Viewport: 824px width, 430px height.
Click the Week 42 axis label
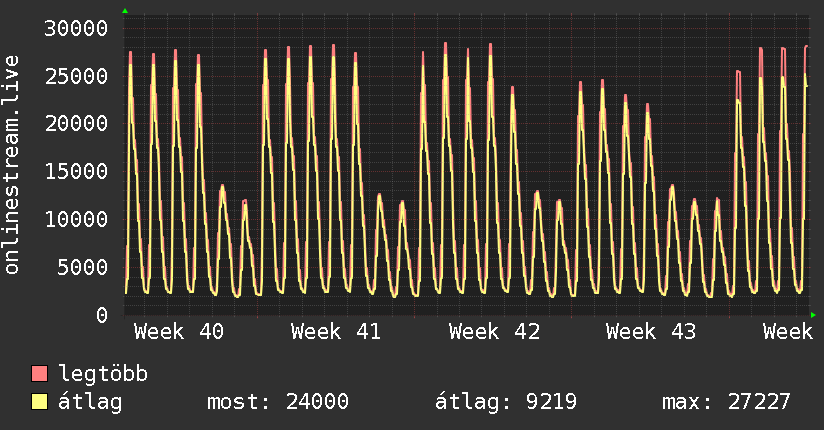494,332
